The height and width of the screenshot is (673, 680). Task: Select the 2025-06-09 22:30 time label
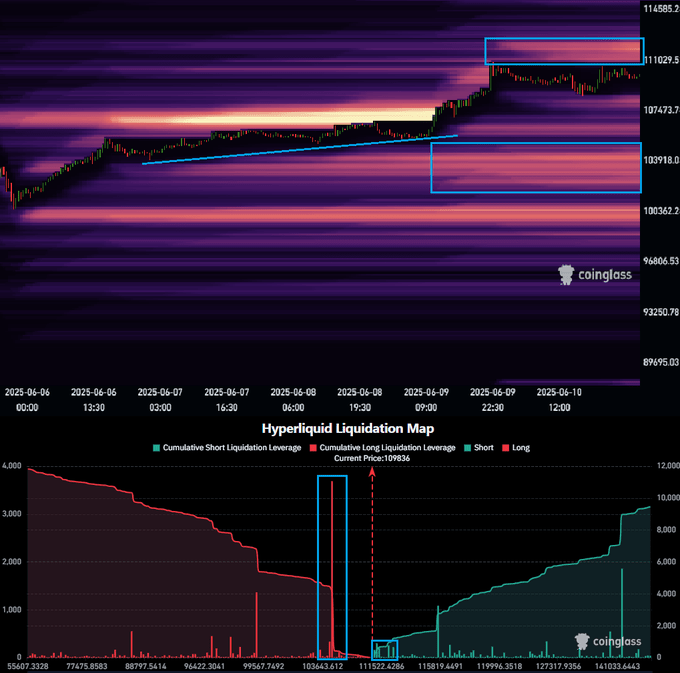click(493, 399)
